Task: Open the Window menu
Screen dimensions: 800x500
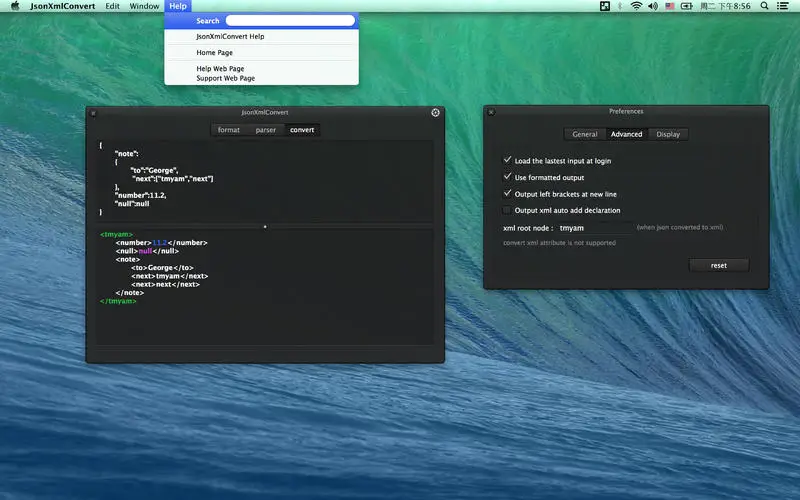Action: pyautogui.click(x=144, y=6)
